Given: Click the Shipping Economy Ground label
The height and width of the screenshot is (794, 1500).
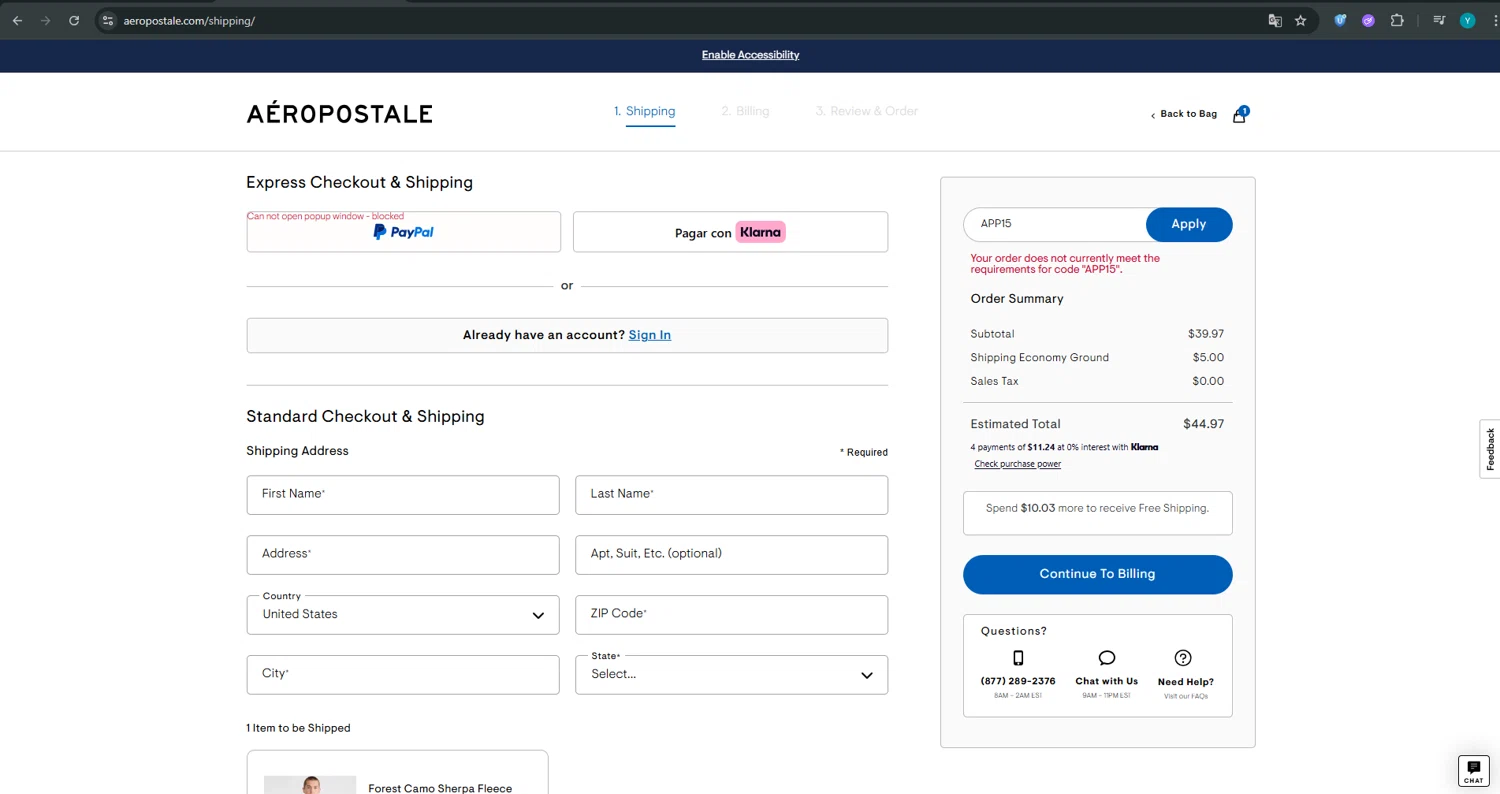Looking at the screenshot, I should (x=1040, y=357).
